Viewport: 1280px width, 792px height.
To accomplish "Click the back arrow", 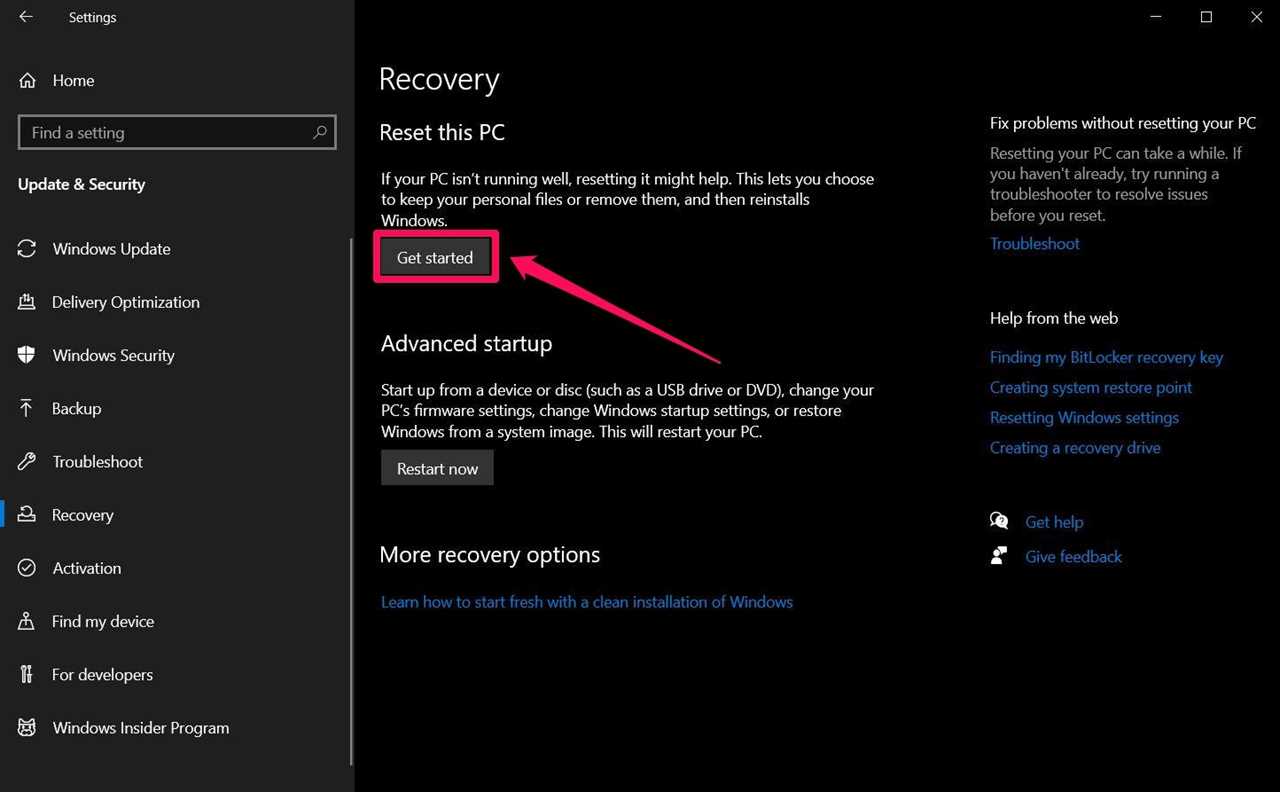I will click(x=25, y=16).
